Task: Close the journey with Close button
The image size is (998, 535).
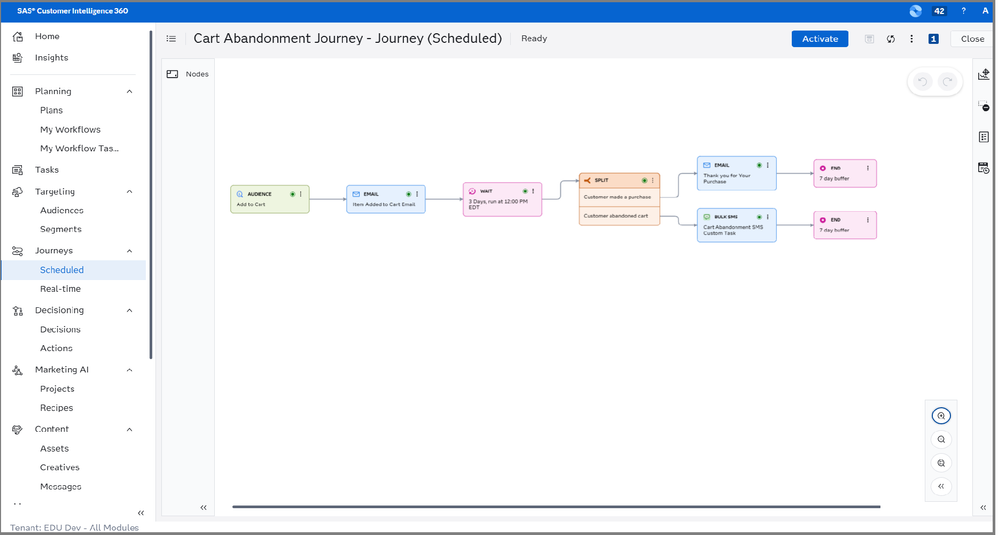Action: (x=972, y=39)
